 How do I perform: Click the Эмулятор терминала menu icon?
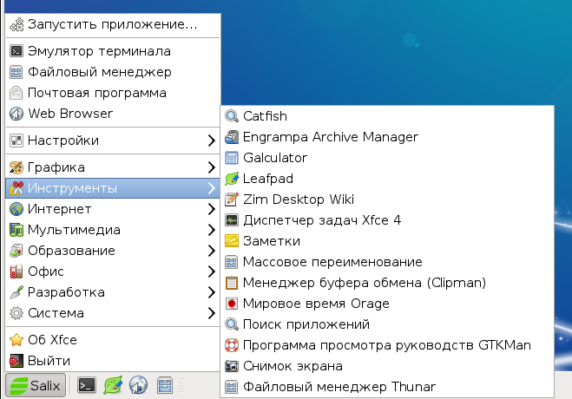tap(16, 51)
